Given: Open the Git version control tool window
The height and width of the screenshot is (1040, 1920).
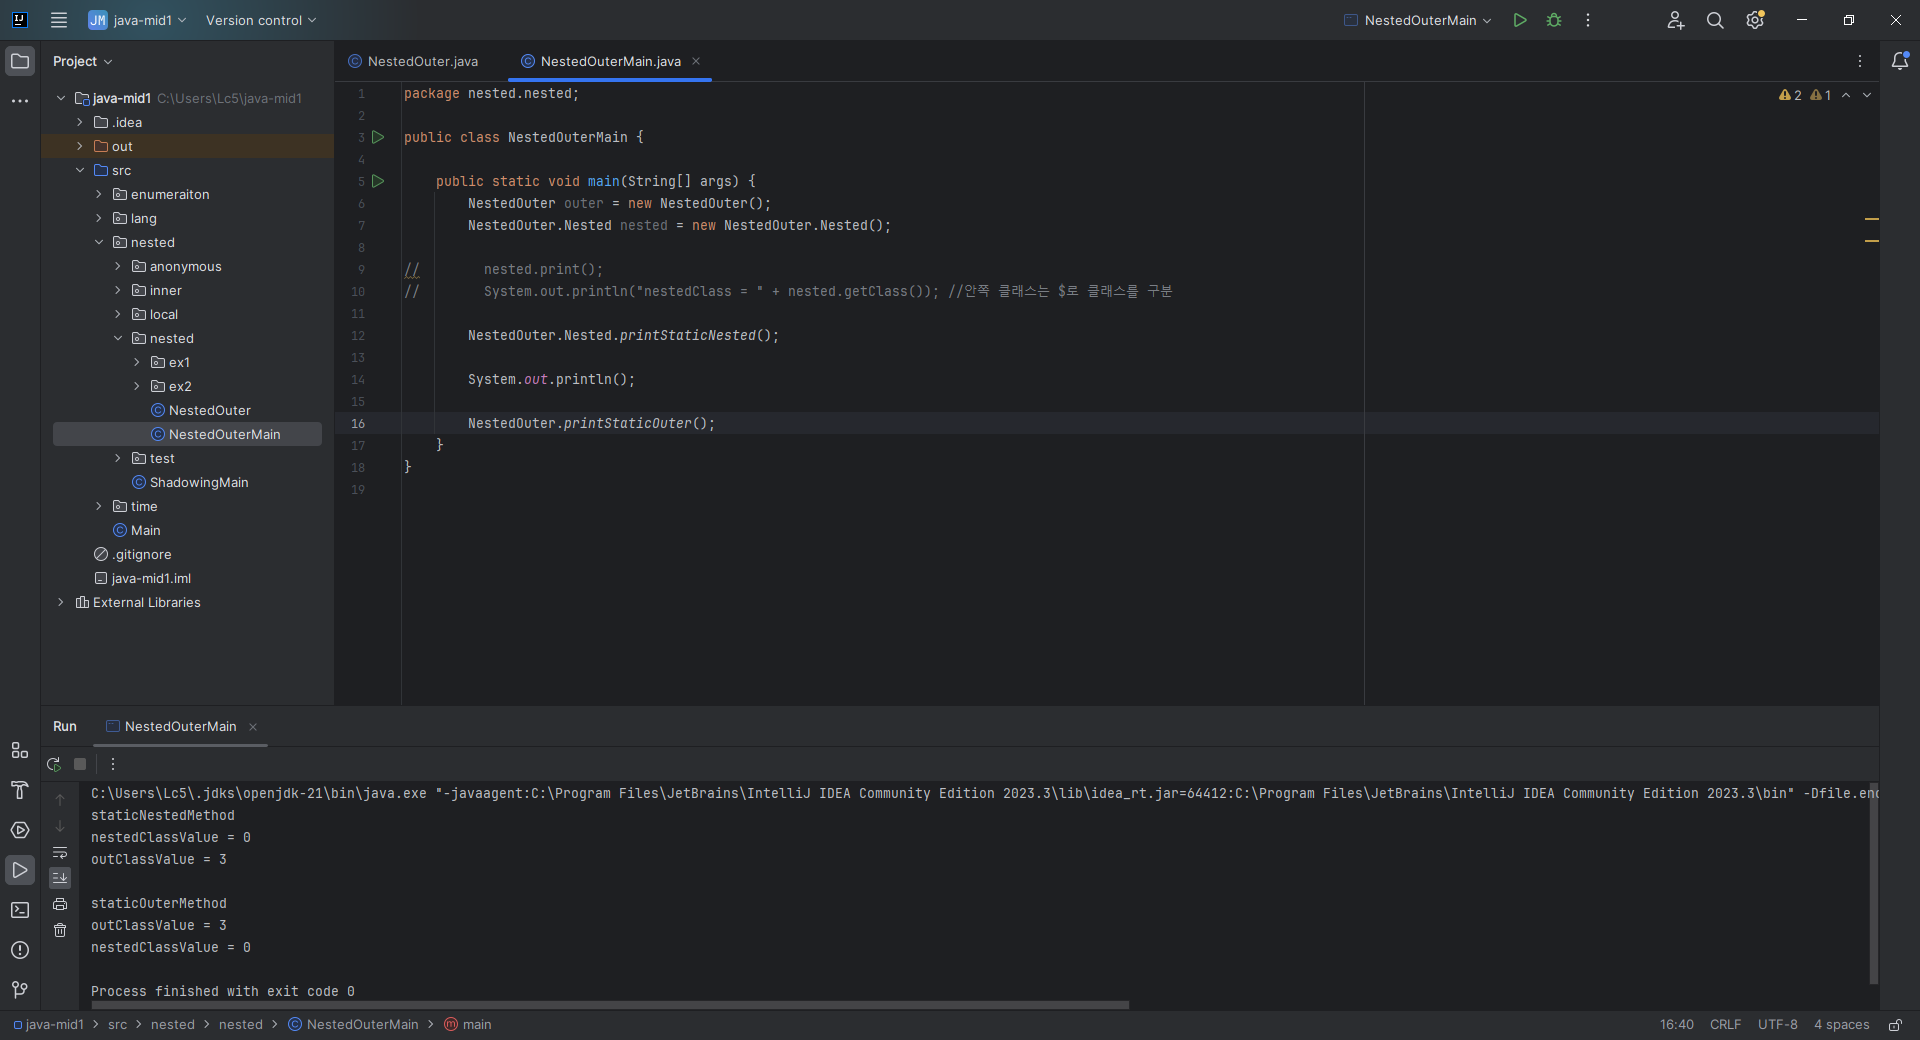Looking at the screenshot, I should click(x=20, y=990).
